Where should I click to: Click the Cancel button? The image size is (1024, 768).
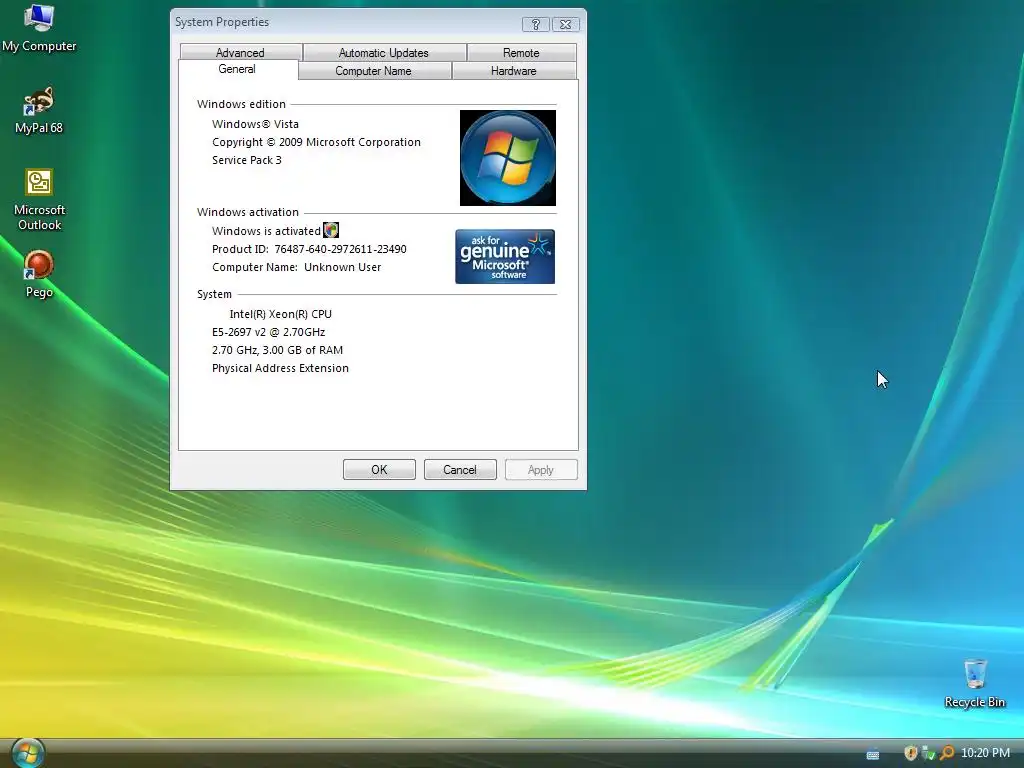point(460,470)
